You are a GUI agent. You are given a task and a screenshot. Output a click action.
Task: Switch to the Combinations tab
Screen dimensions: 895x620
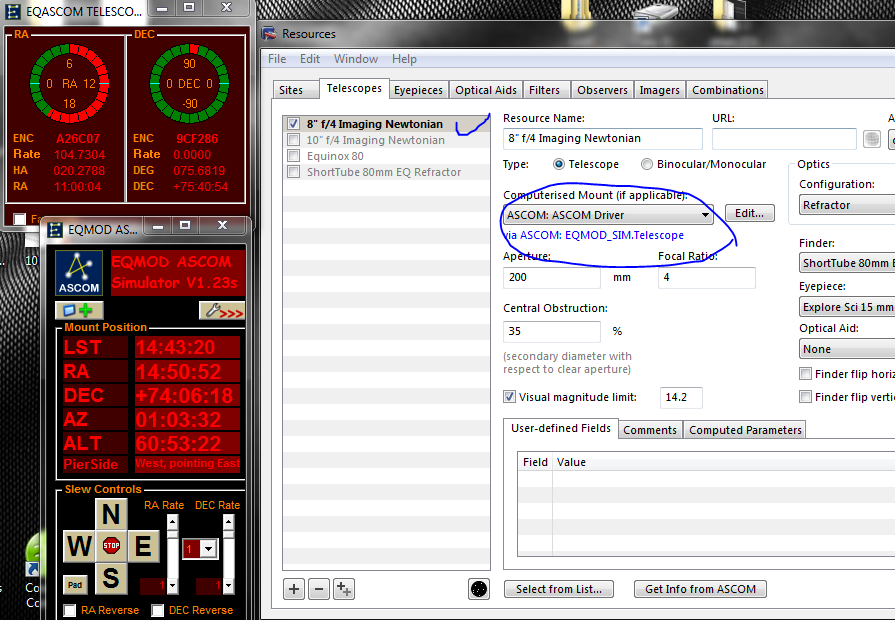pos(728,90)
